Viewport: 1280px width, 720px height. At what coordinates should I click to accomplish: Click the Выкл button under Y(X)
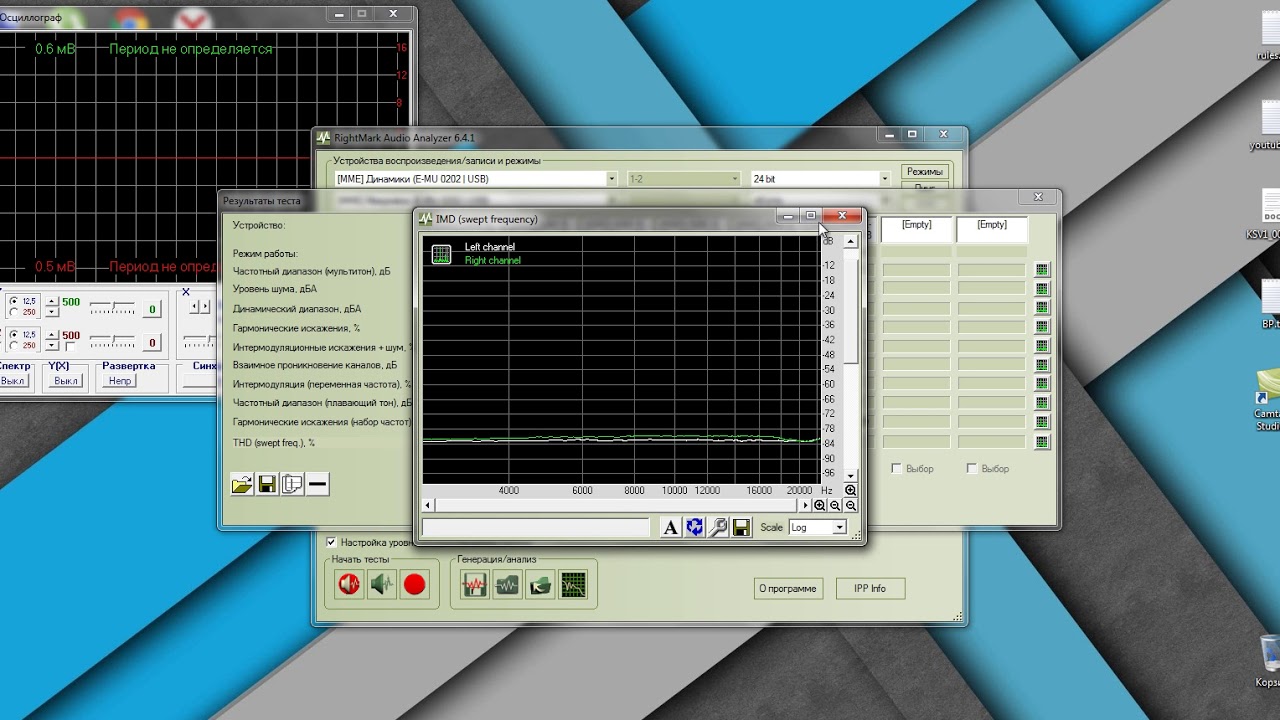click(x=66, y=381)
